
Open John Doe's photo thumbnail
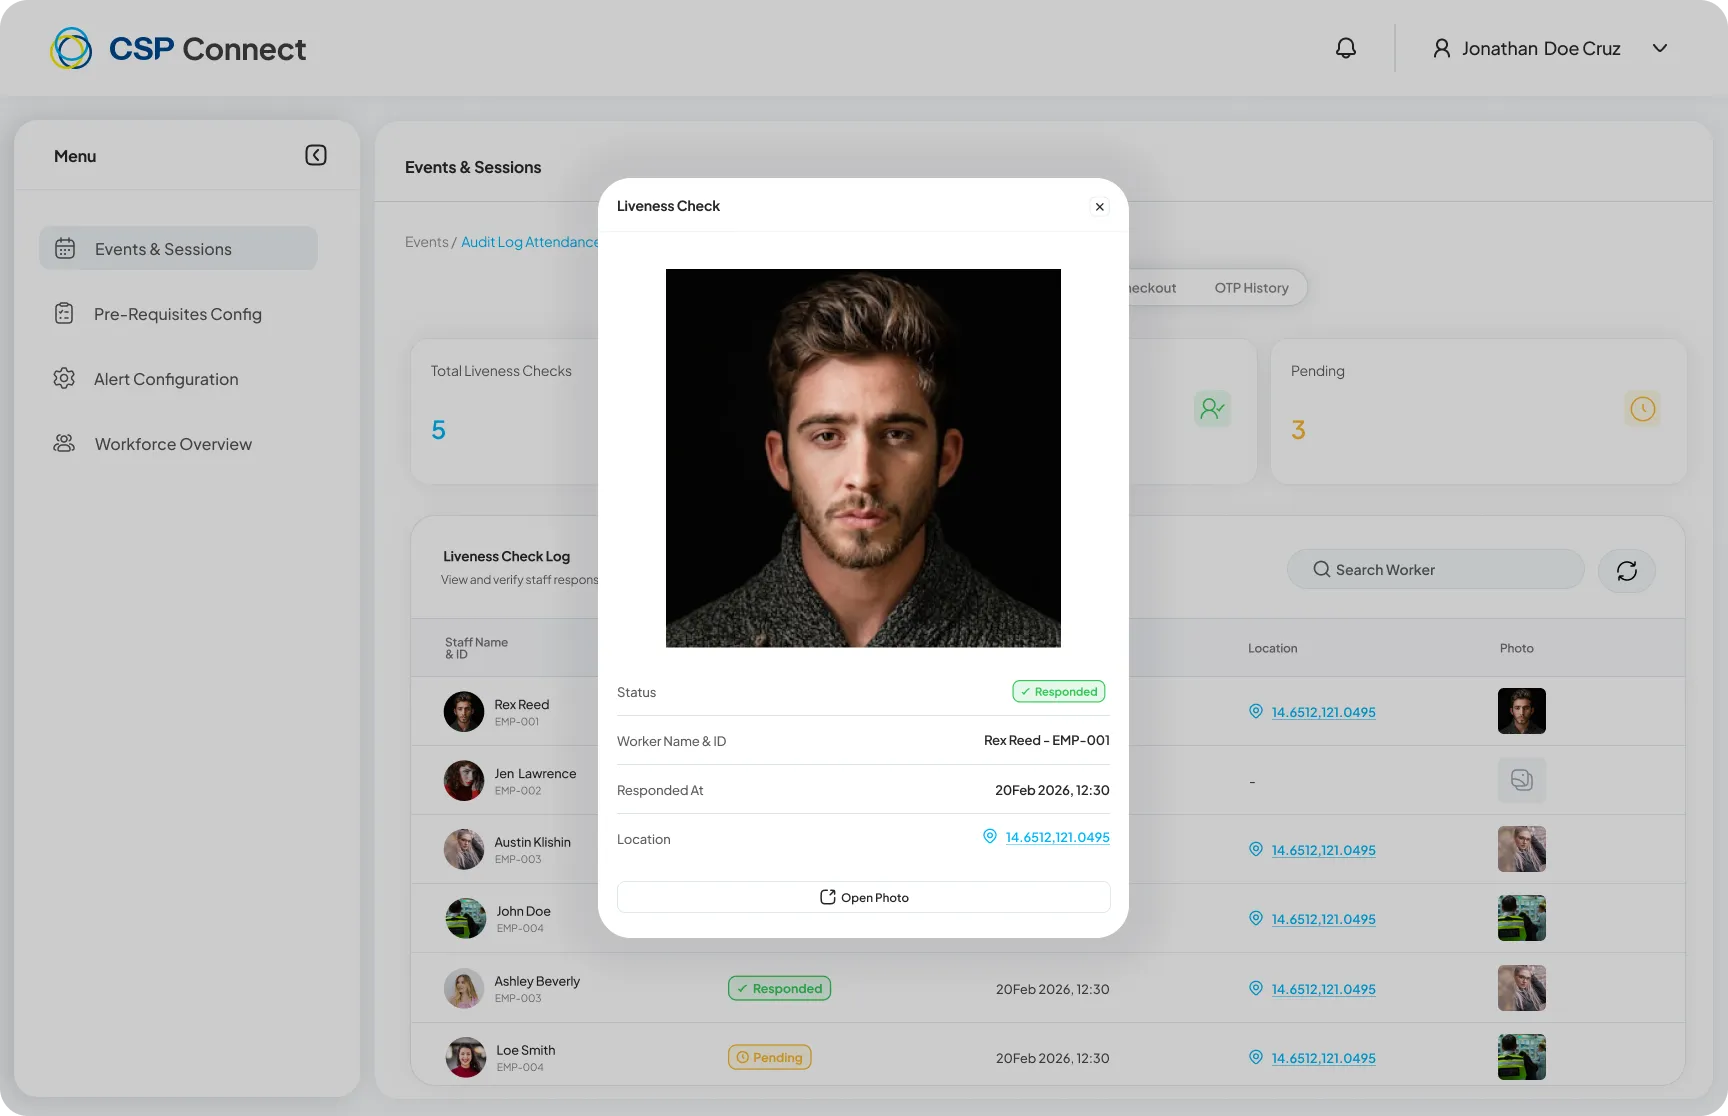1522,918
